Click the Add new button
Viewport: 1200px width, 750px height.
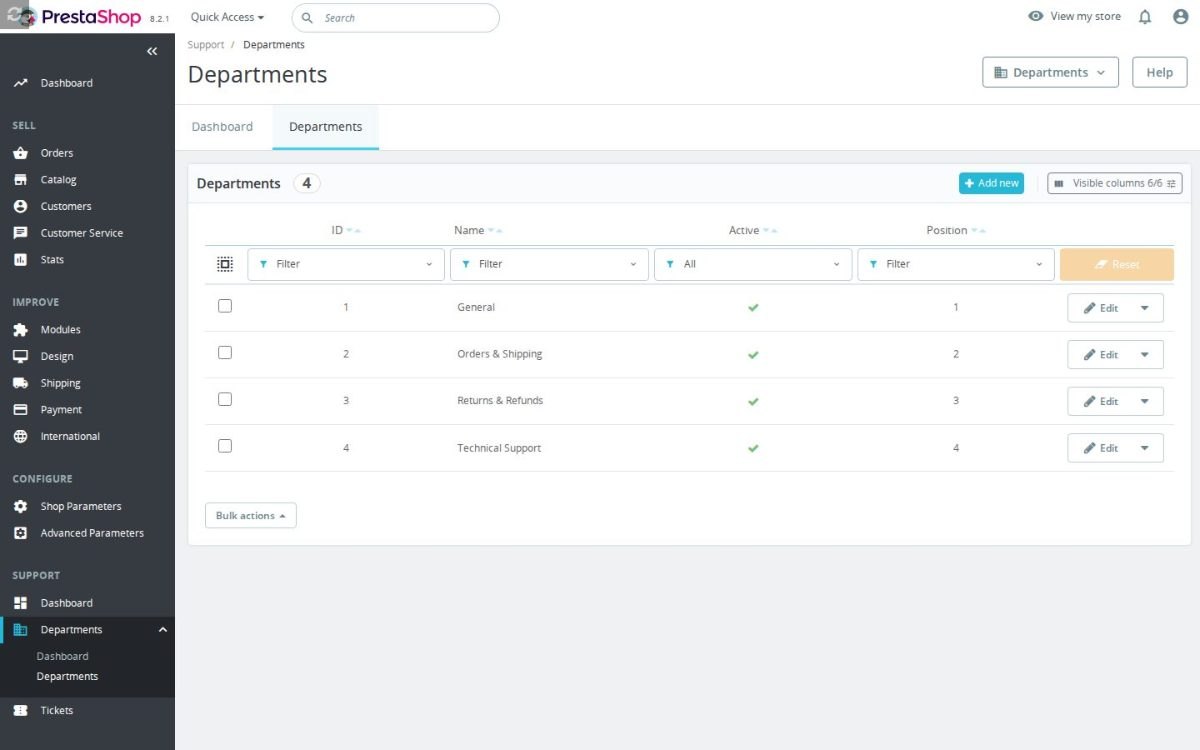click(x=991, y=183)
